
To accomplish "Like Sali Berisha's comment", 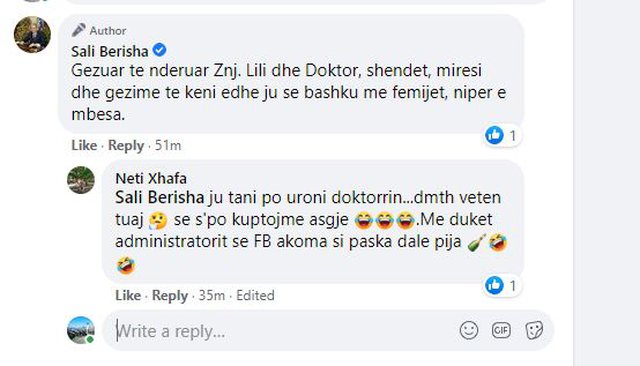I will coord(84,145).
